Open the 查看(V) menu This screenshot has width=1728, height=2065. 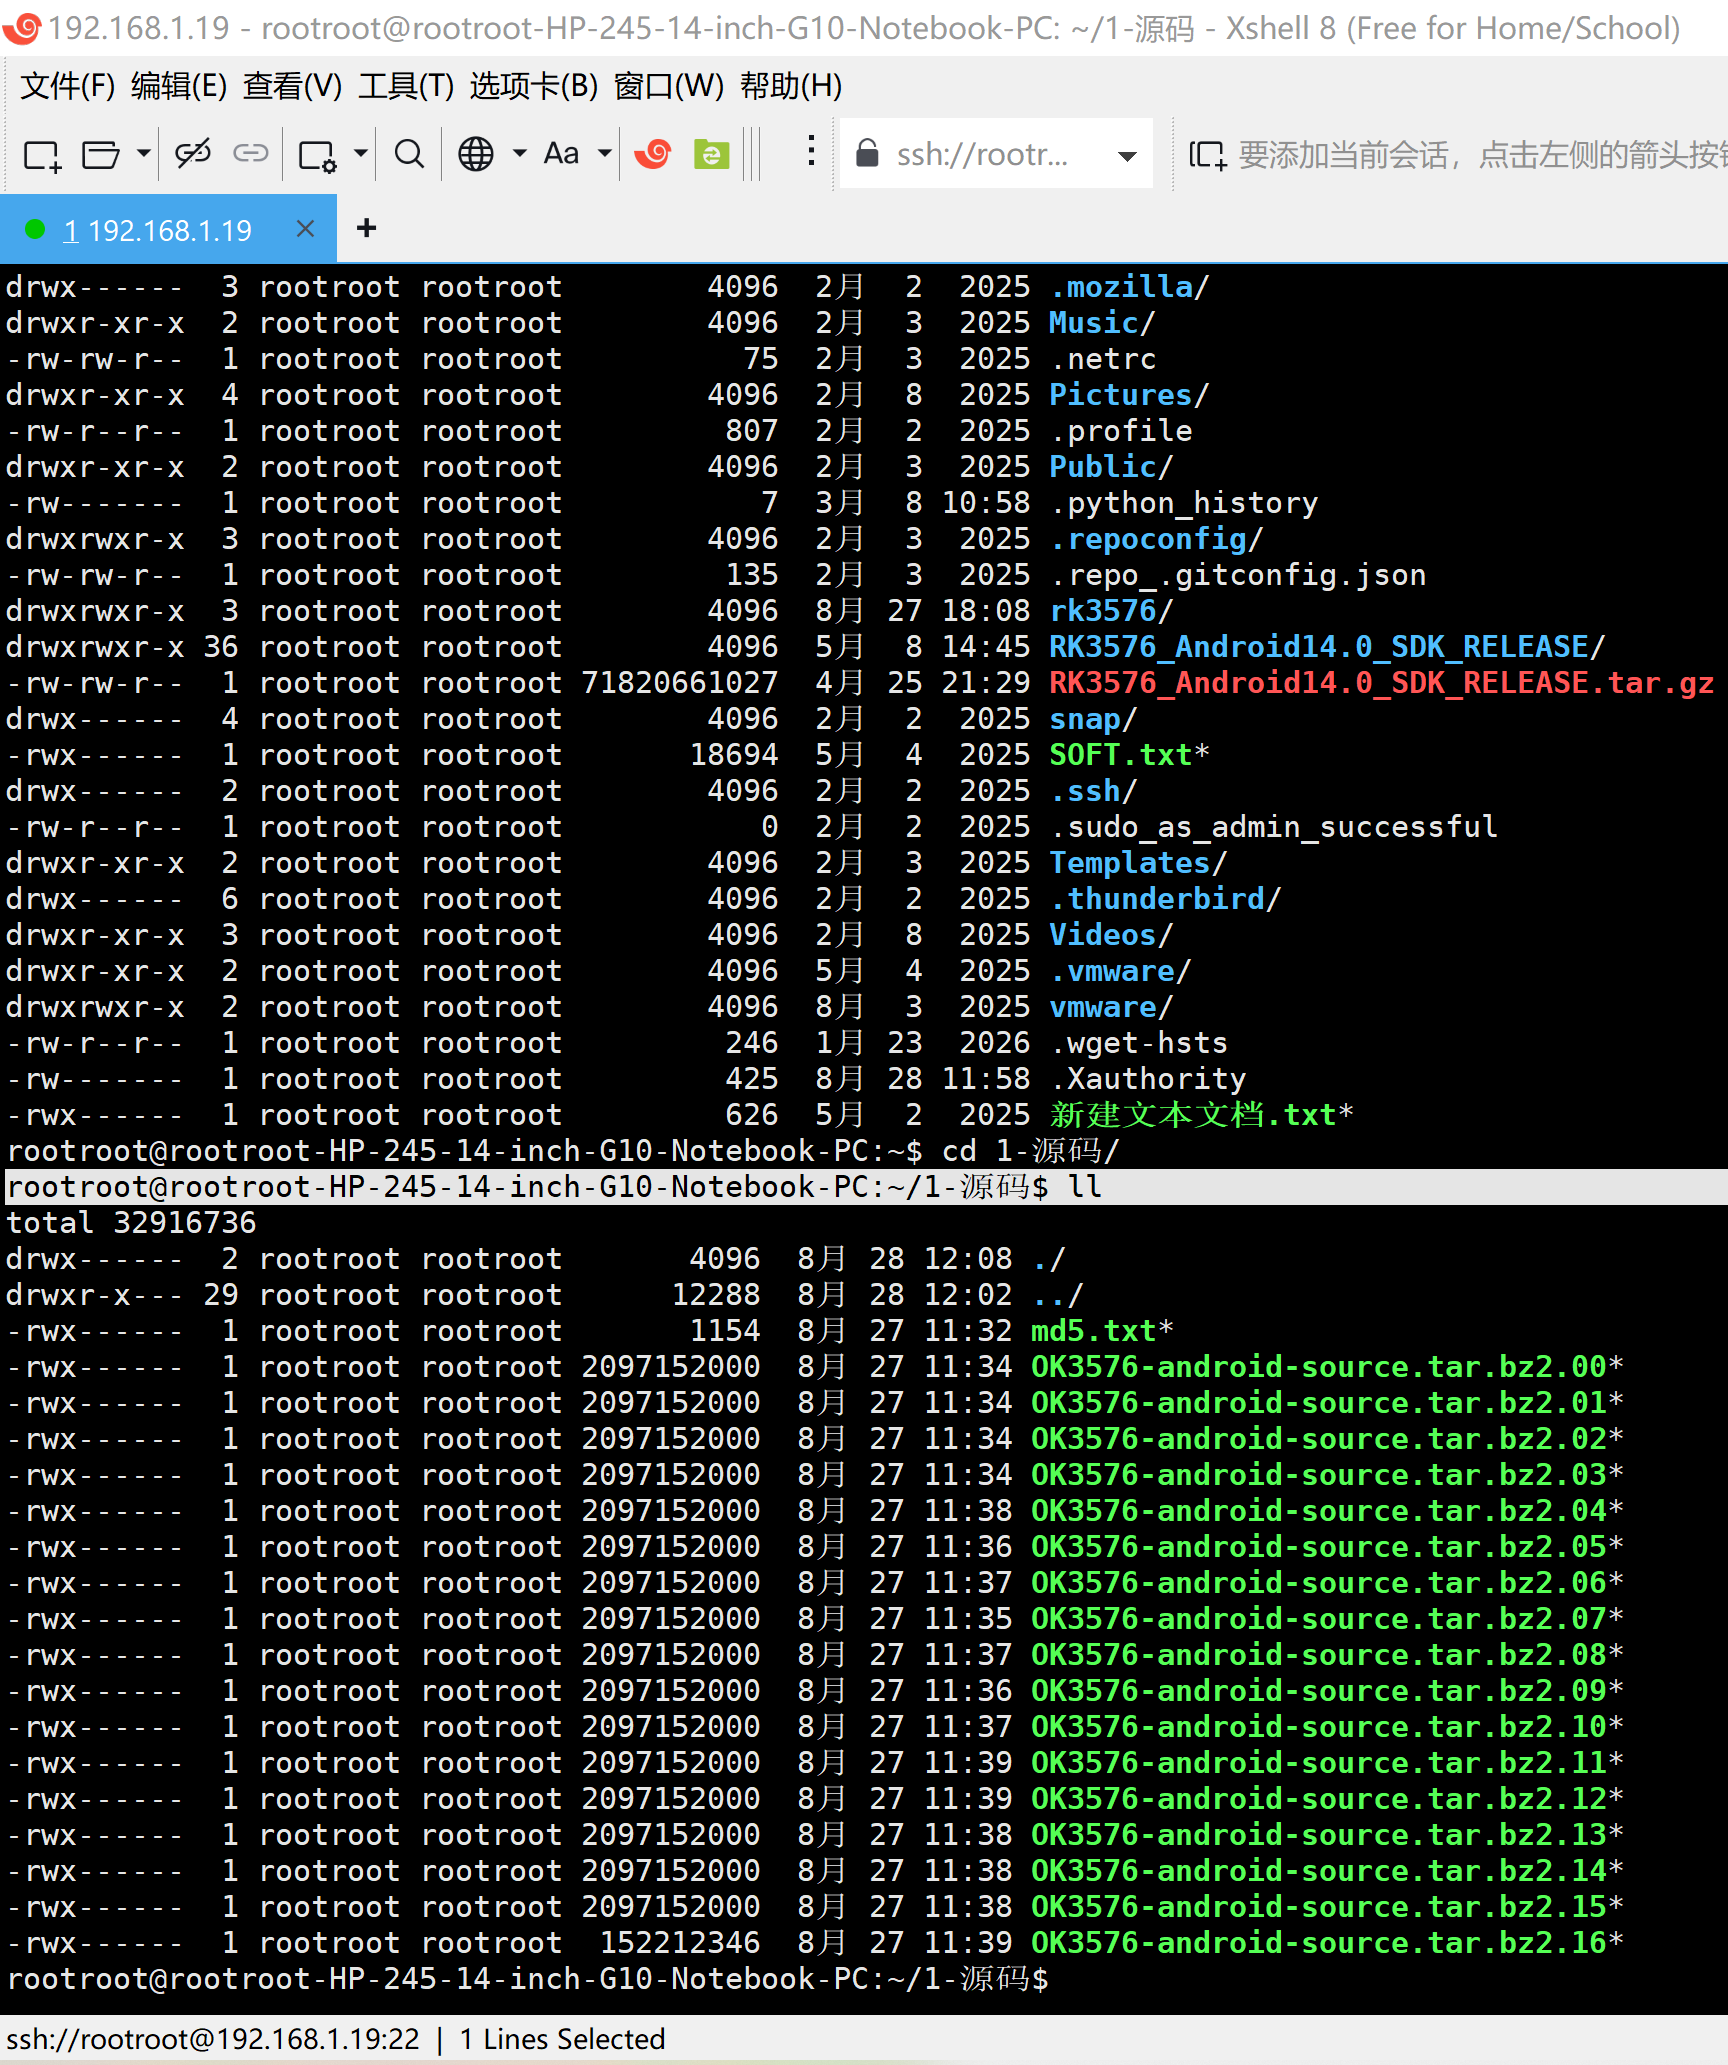(x=292, y=86)
